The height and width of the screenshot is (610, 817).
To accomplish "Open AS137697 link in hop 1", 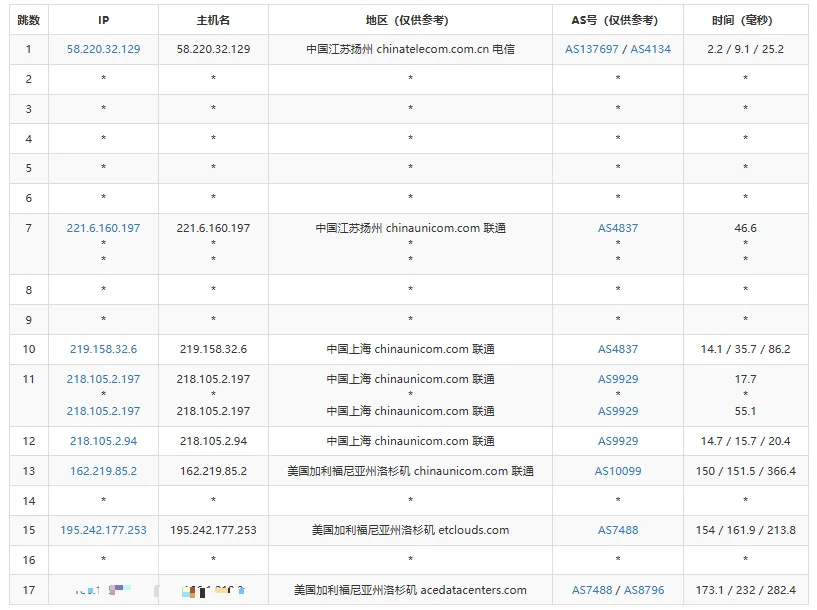I will tap(591, 49).
